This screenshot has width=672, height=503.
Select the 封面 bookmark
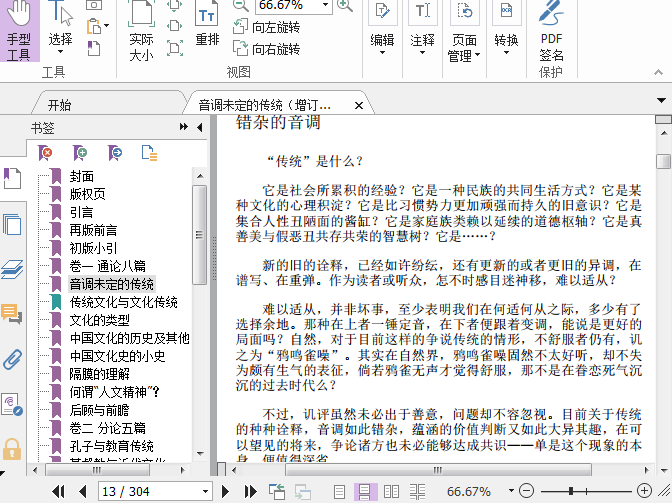coord(81,176)
